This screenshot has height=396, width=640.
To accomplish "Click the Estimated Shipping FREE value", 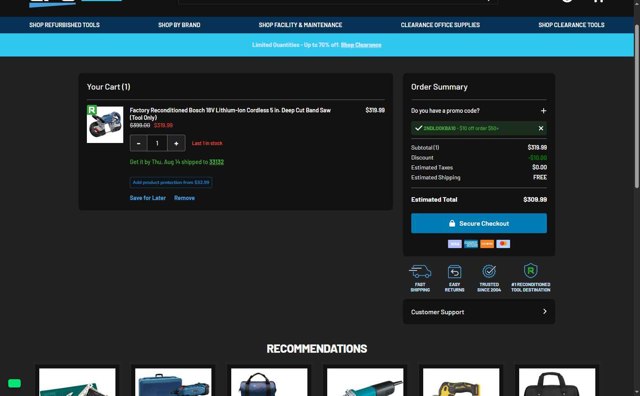I will 540,178.
